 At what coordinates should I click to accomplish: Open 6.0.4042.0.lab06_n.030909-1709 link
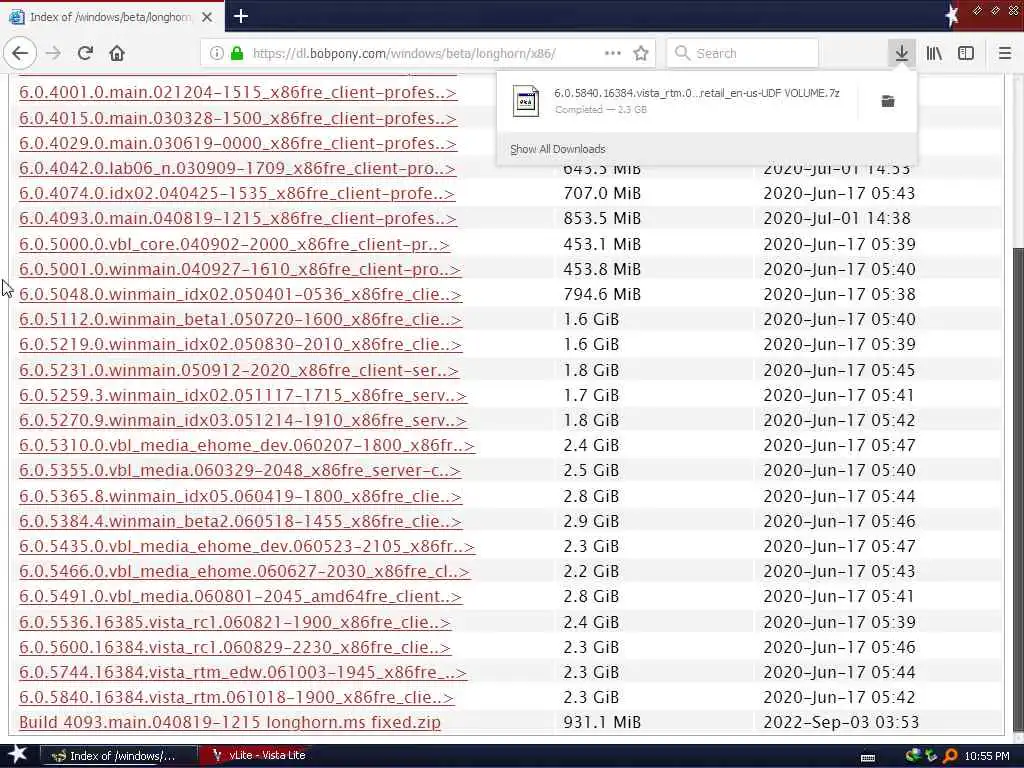[237, 168]
